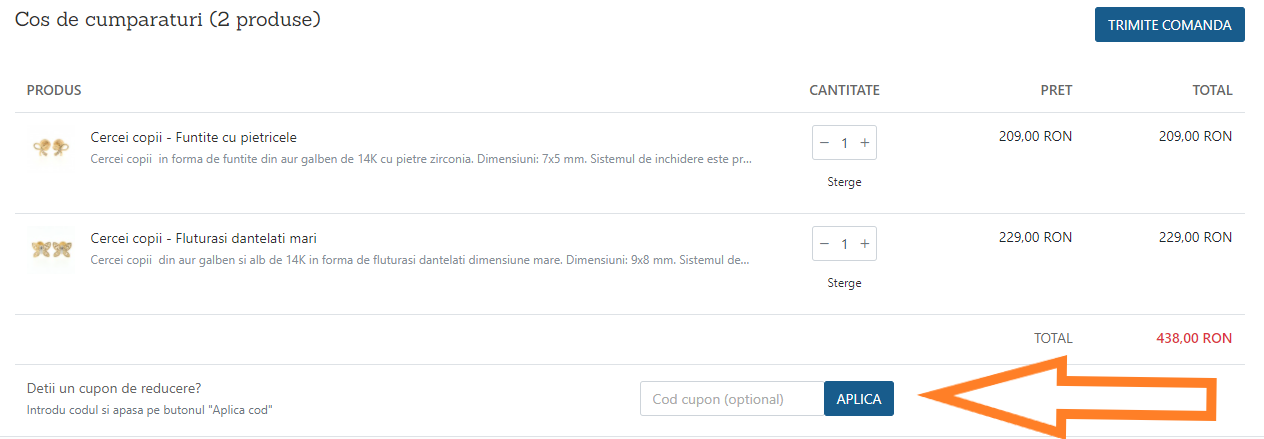
Task: Focus the Cod cupon input field
Action: [x=732, y=399]
